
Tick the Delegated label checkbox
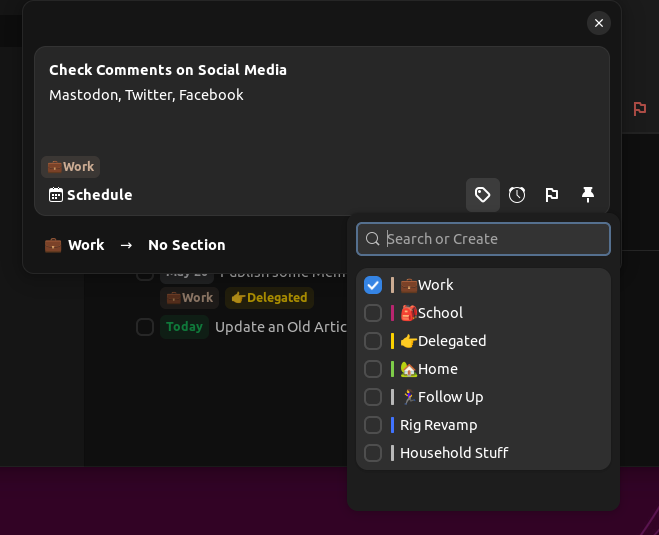373,341
